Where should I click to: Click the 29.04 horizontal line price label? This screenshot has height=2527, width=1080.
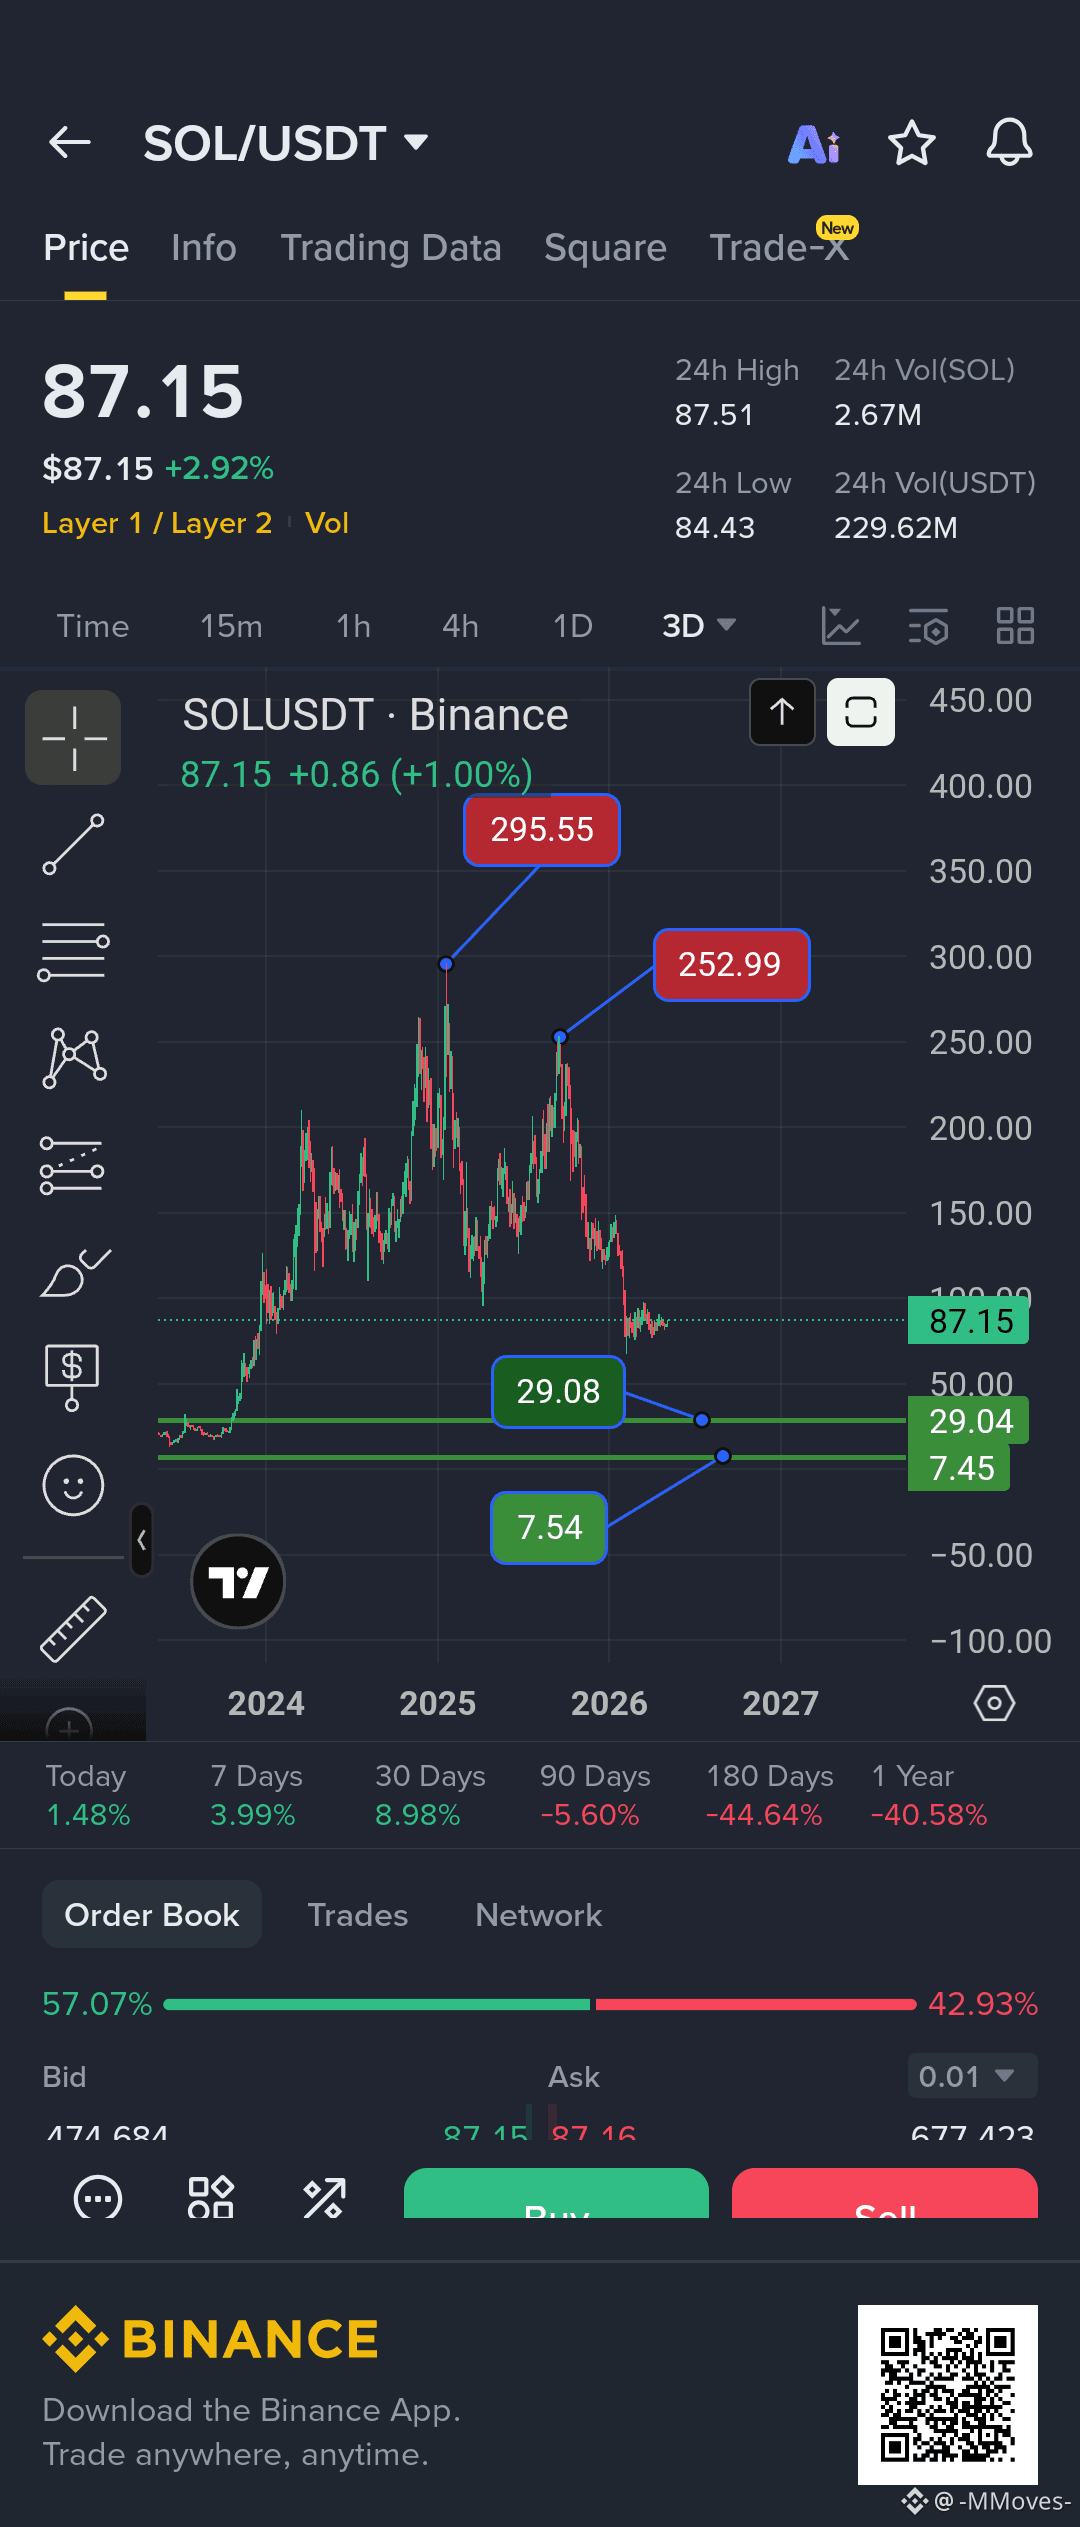pyautogui.click(x=969, y=1421)
